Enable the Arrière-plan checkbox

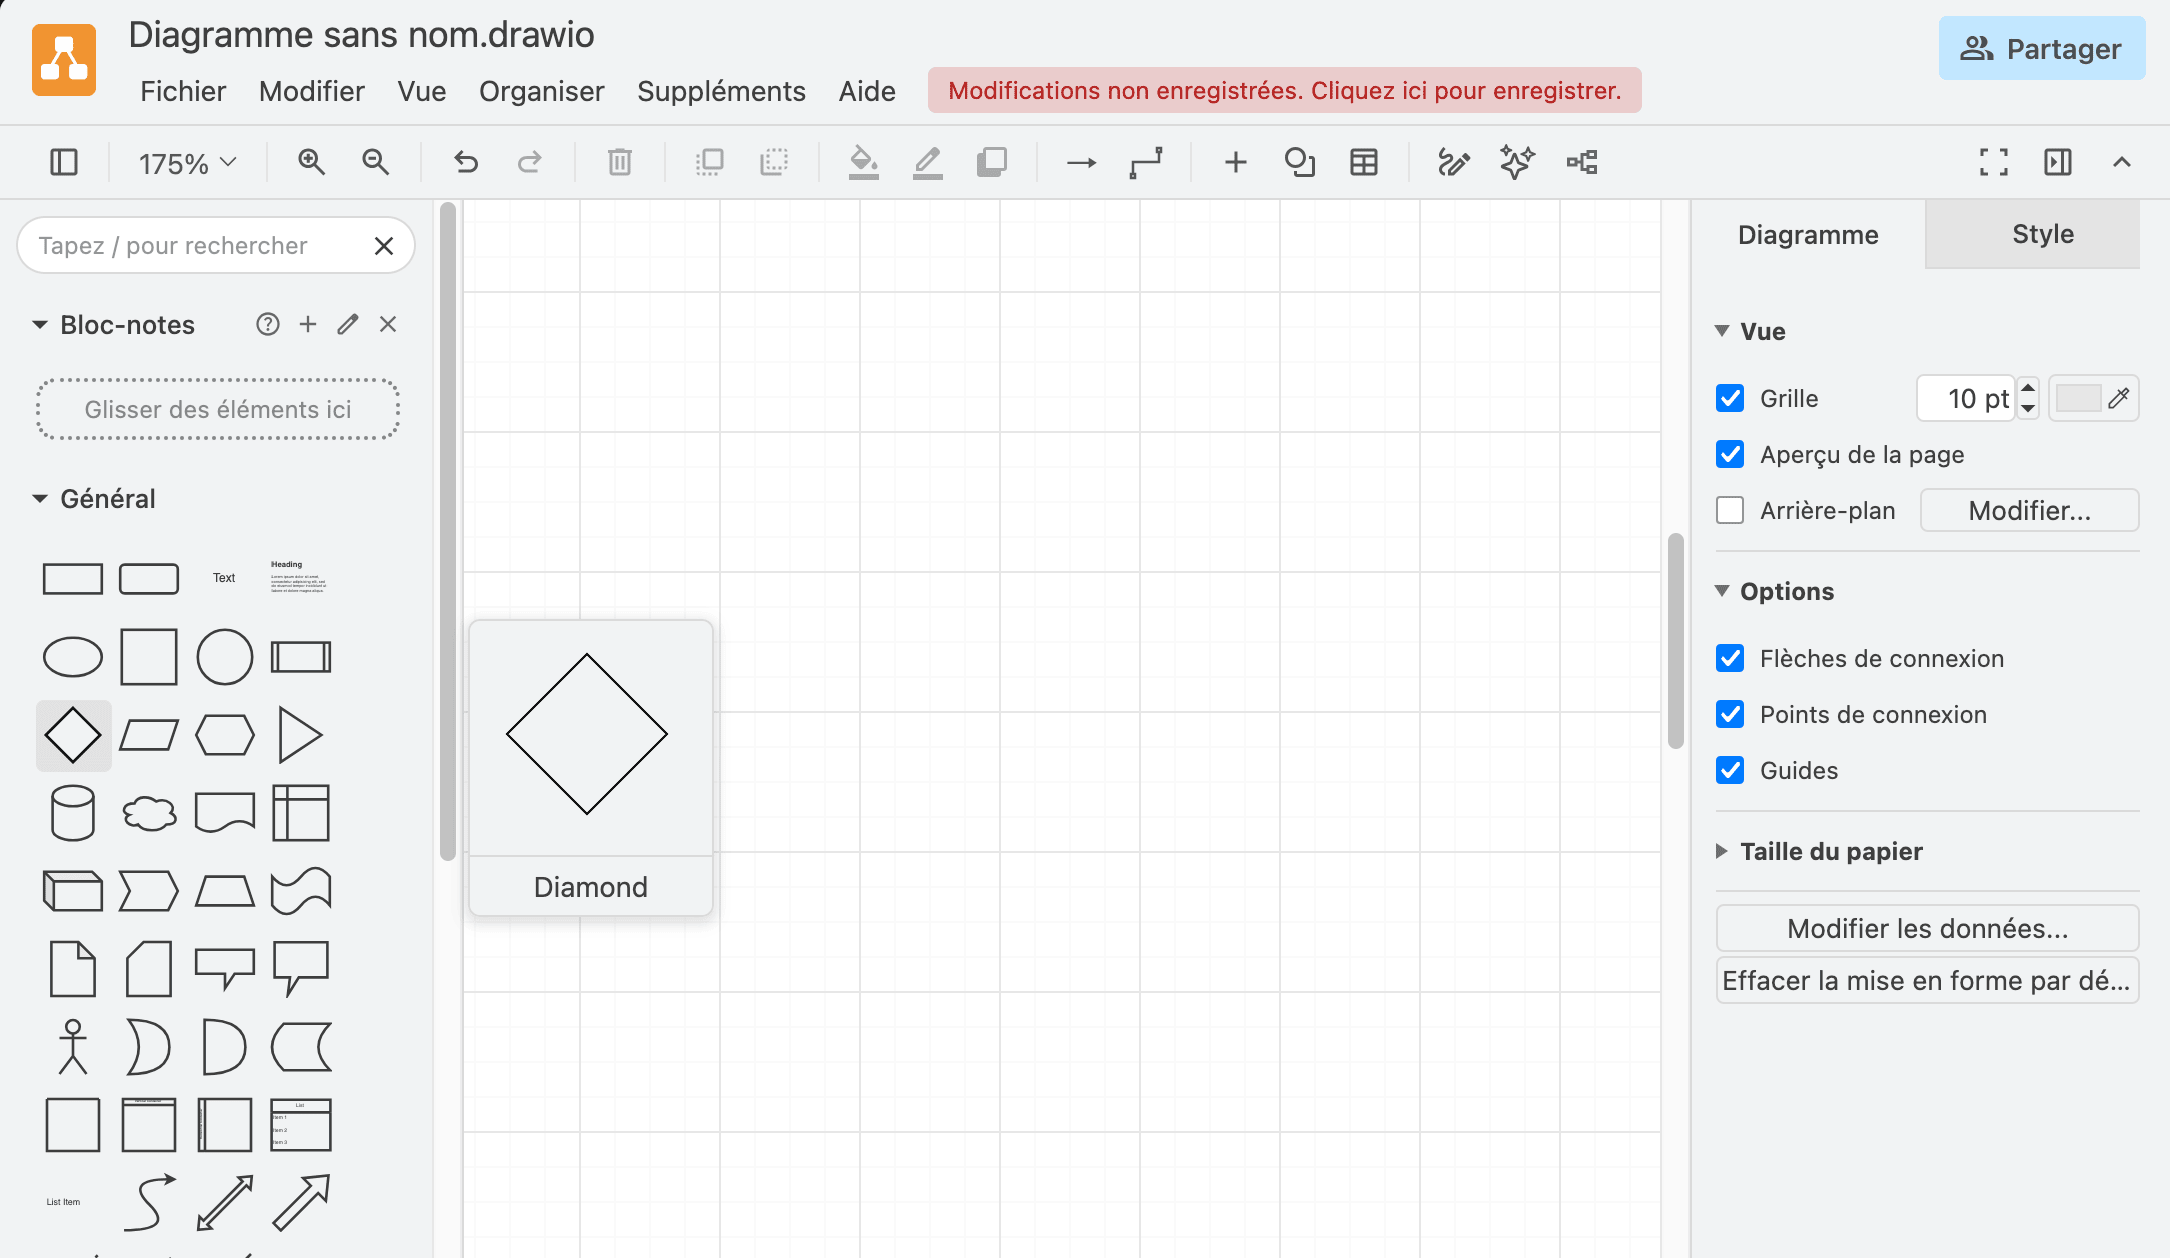click(1730, 510)
